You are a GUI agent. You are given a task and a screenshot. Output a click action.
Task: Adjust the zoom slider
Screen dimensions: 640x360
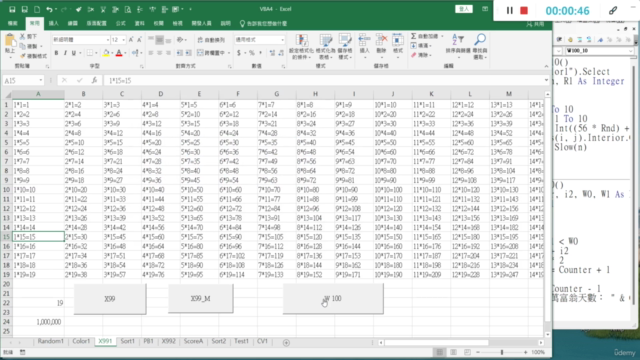tap(502, 352)
